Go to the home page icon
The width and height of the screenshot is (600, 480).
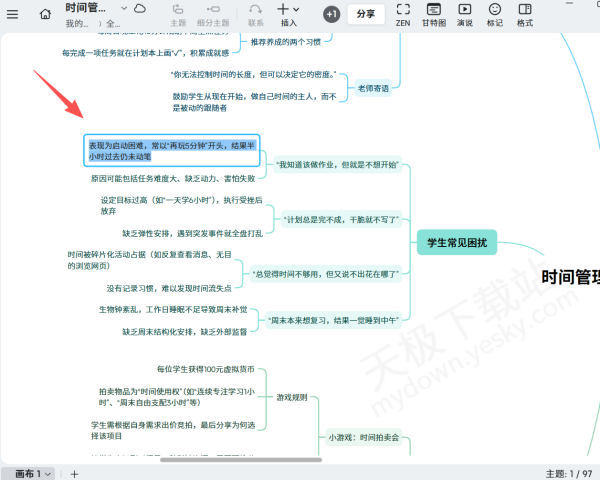(x=46, y=14)
